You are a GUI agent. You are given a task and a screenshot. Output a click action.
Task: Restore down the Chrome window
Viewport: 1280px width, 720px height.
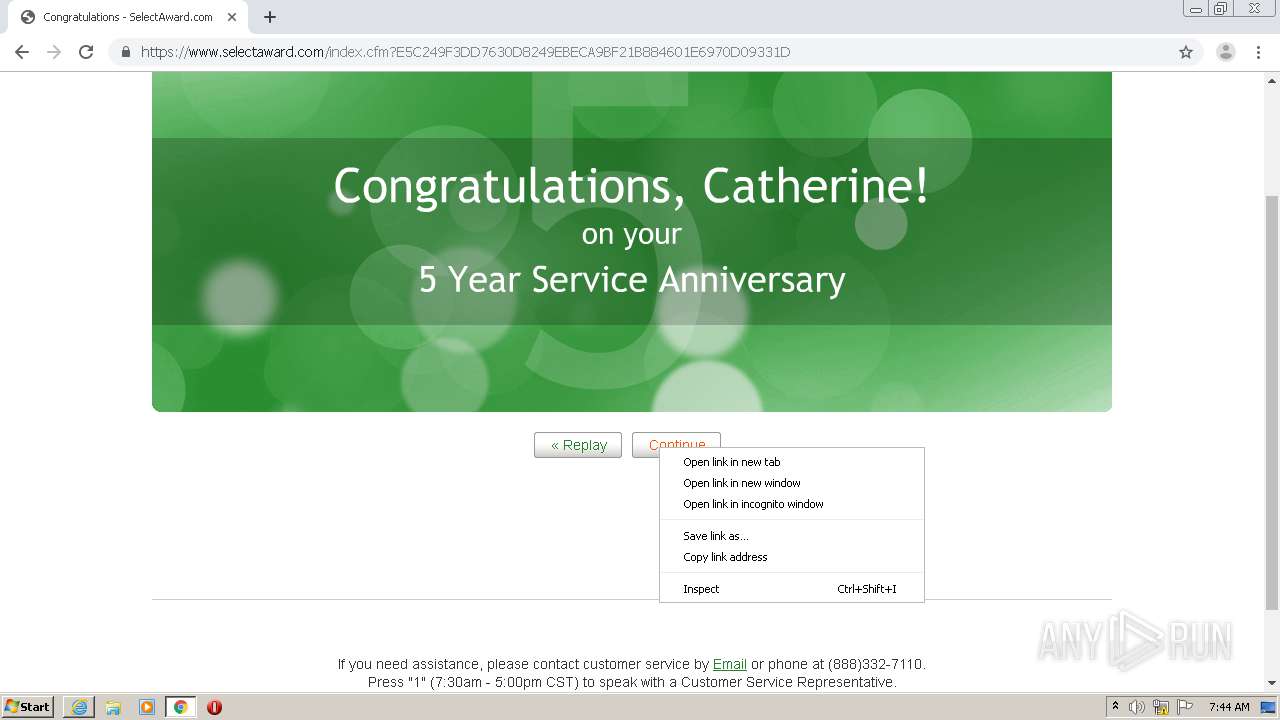(x=1221, y=9)
